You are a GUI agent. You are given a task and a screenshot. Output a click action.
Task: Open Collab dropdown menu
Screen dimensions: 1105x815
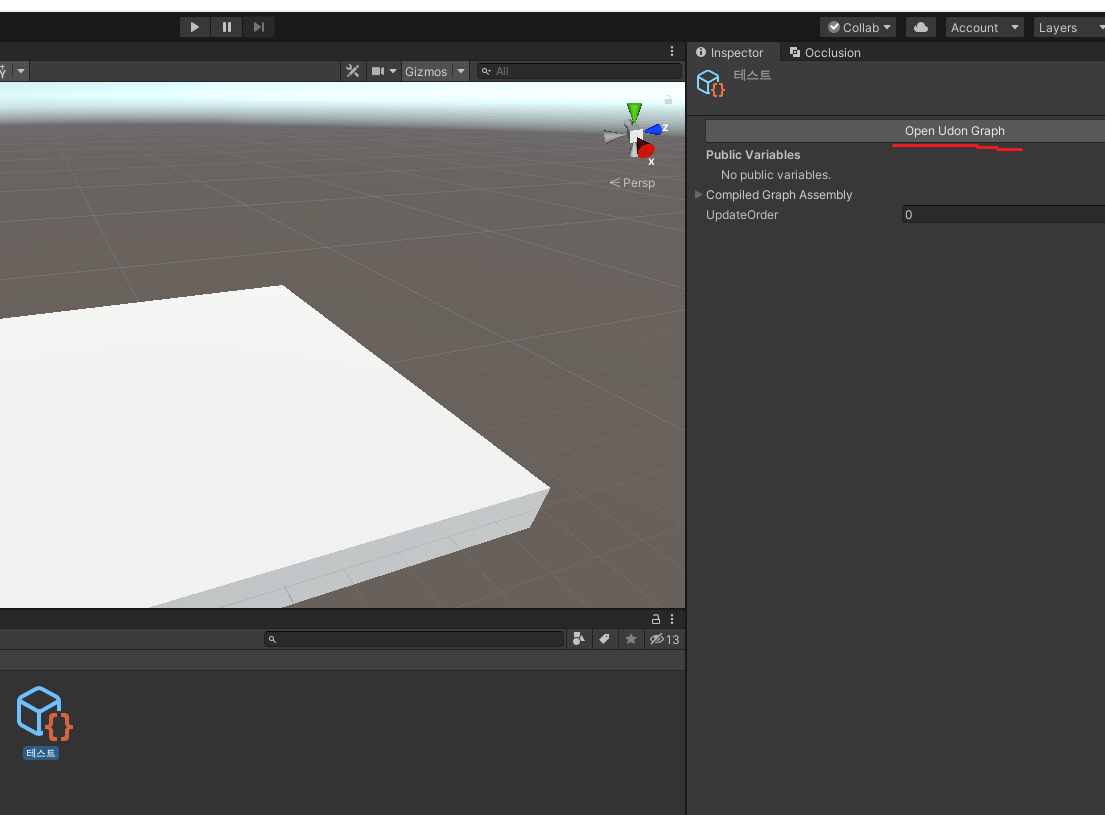[858, 27]
